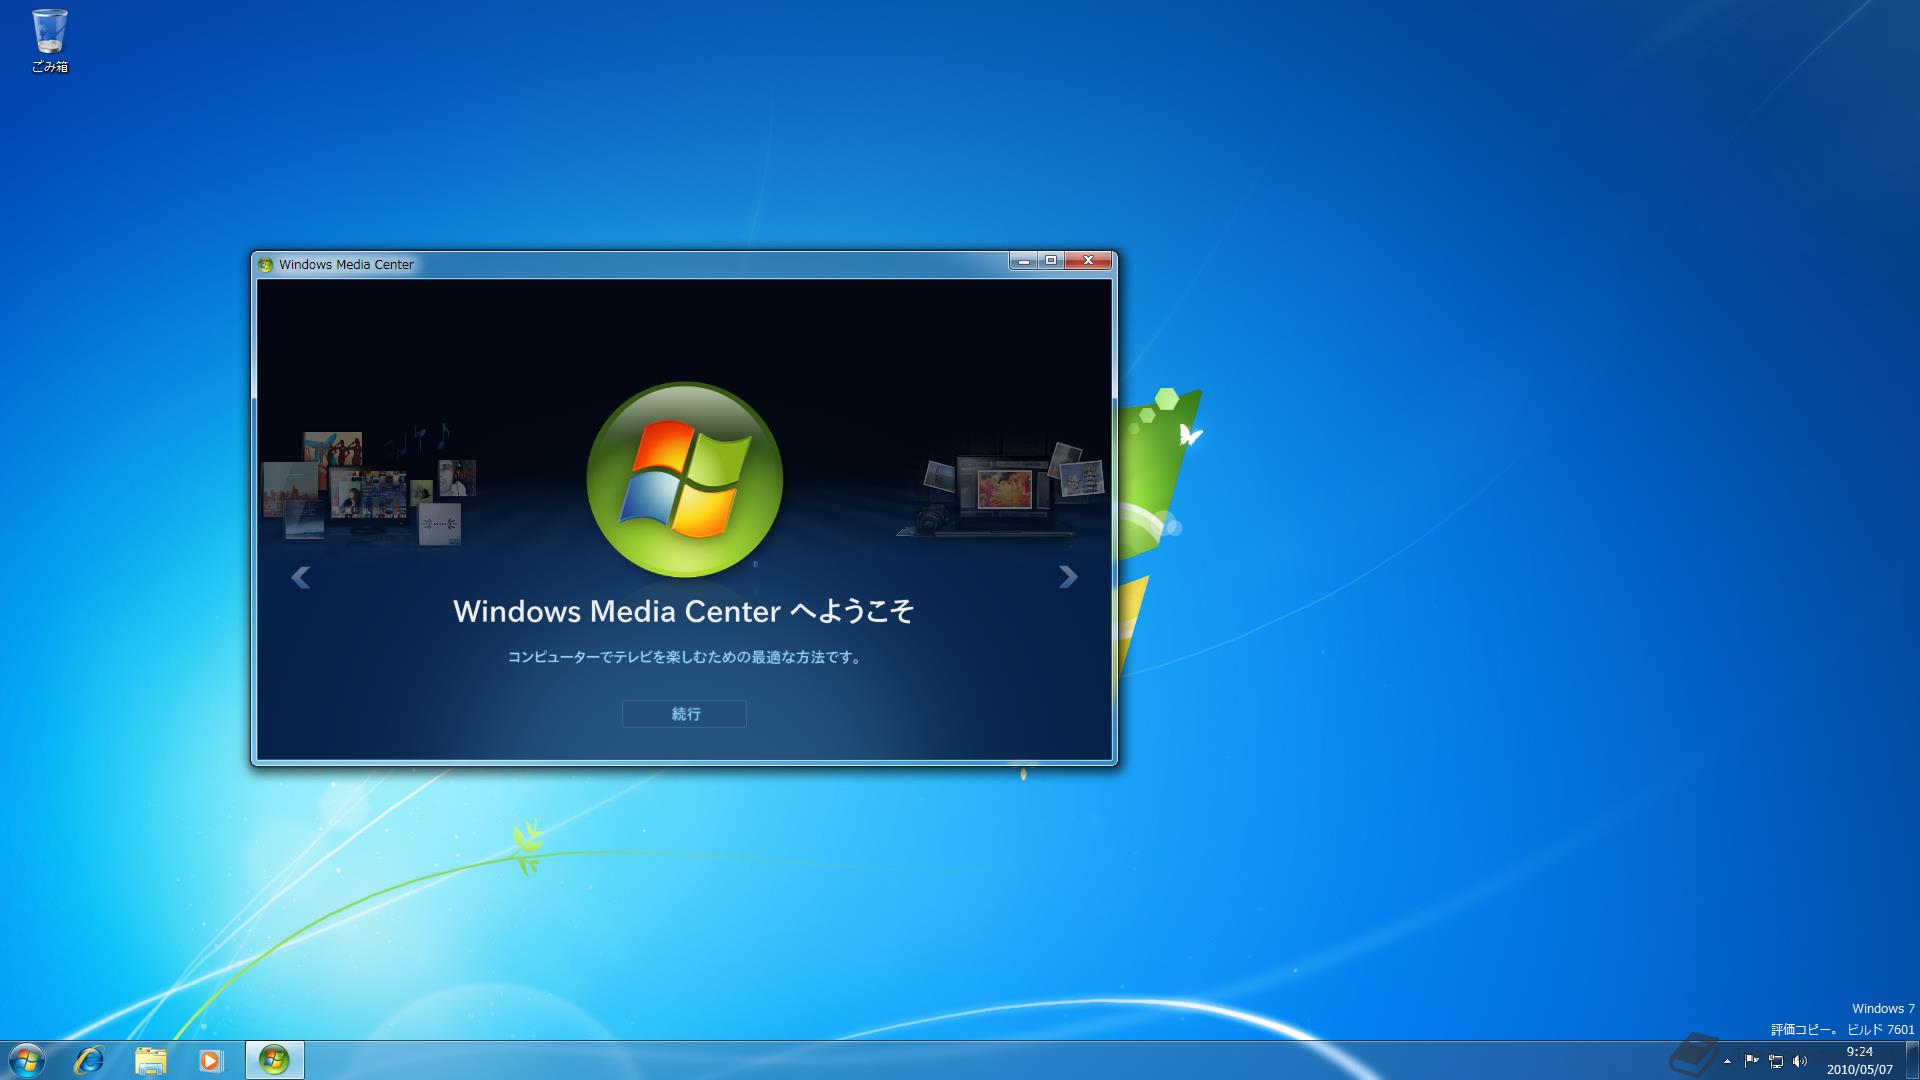Open the volume speaker tray icon
1920x1080 pixels.
(1800, 1061)
